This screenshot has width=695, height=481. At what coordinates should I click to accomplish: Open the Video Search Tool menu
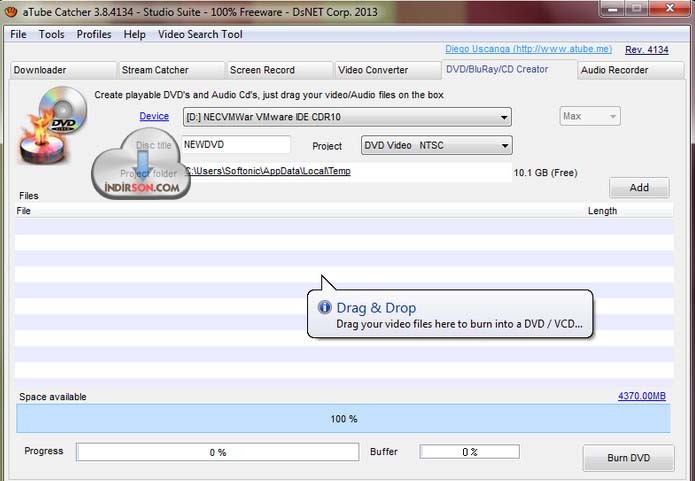(x=200, y=34)
